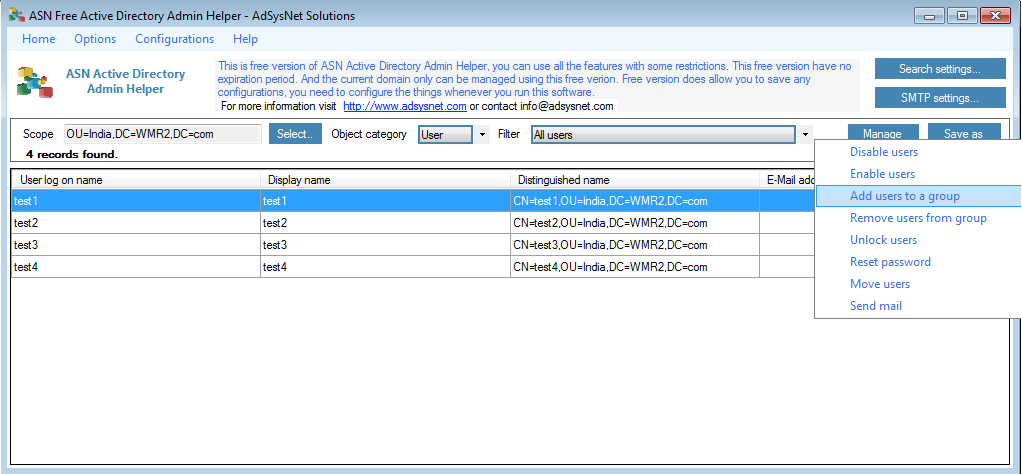Image resolution: width=1022 pixels, height=474 pixels.
Task: Click the Scope field OU=India,DC=WMR2,DC=com
Action: tap(163, 134)
